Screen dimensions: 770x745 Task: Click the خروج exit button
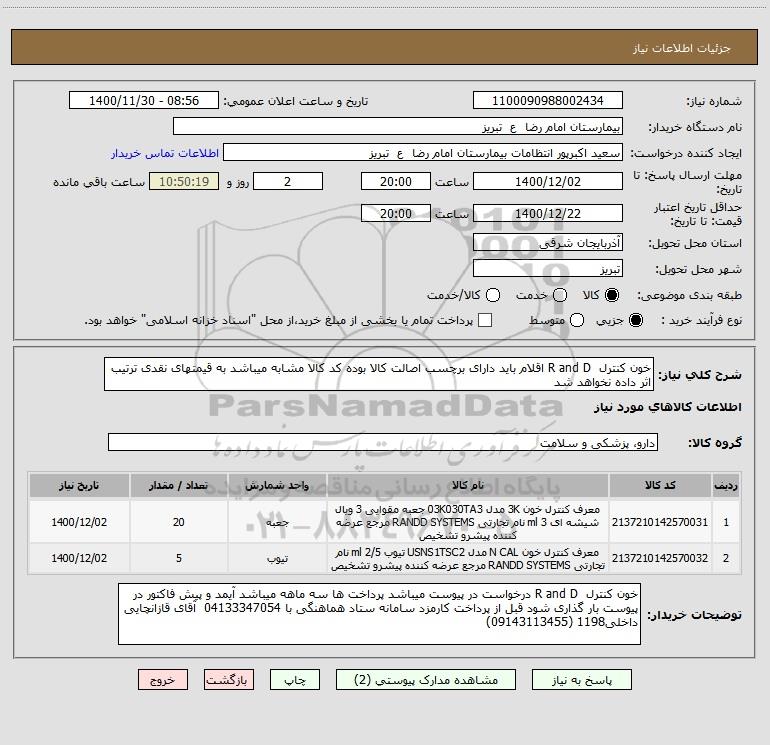pyautogui.click(x=163, y=680)
